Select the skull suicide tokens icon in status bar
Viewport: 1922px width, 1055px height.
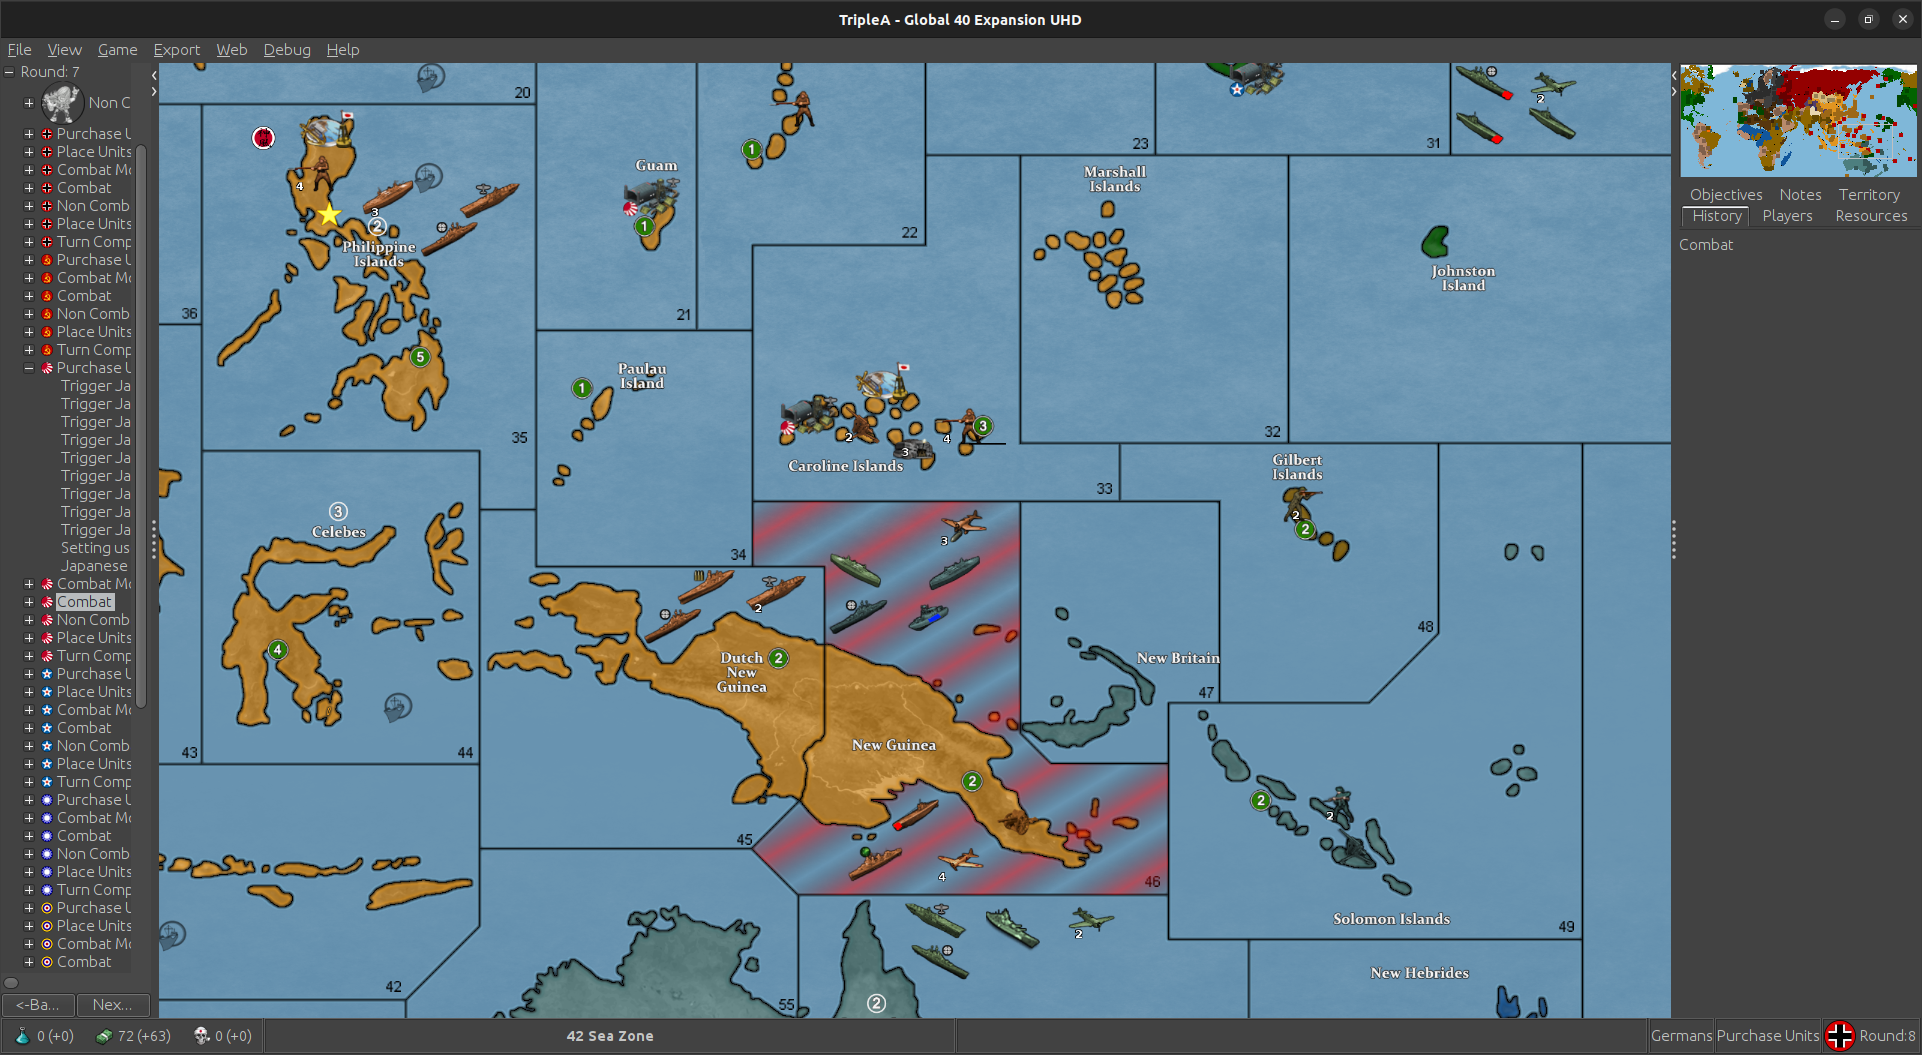point(201,1036)
